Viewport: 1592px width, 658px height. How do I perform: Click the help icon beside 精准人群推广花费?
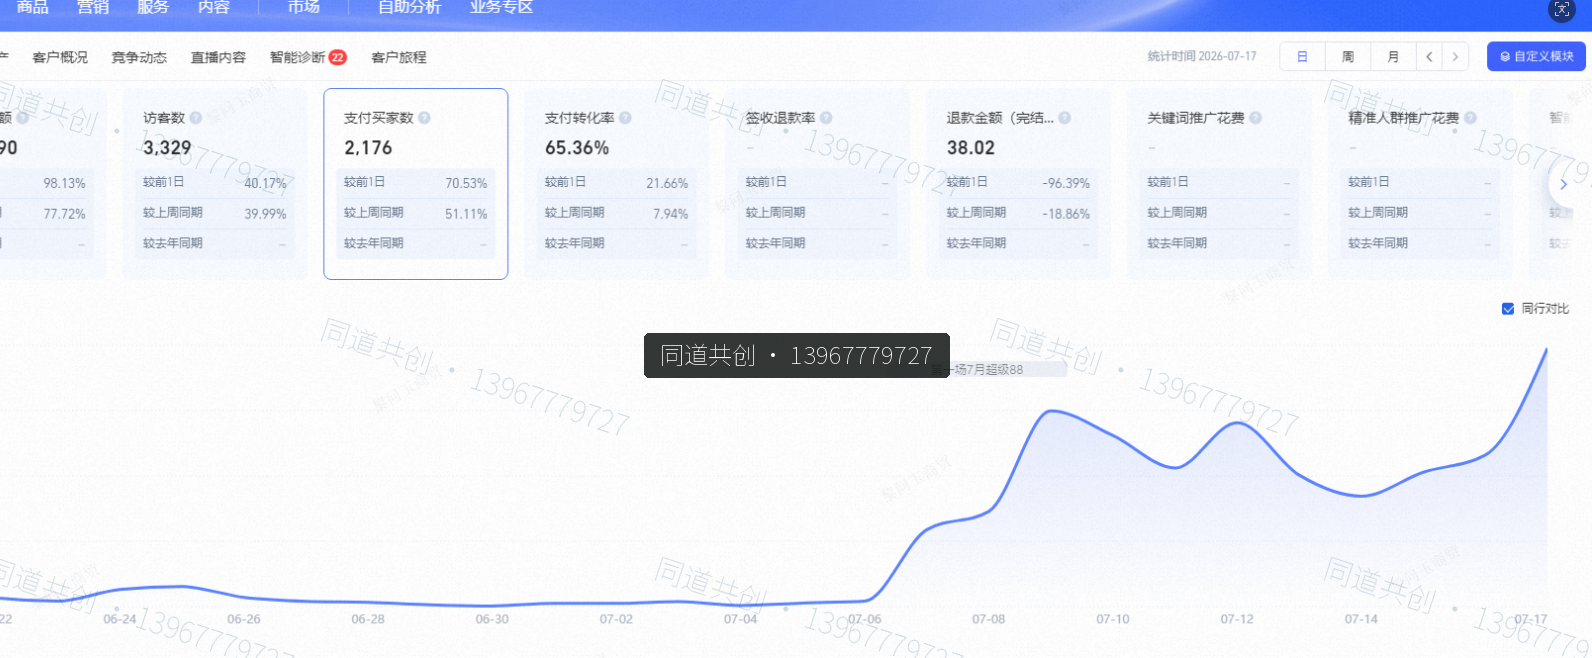[x=1470, y=118]
